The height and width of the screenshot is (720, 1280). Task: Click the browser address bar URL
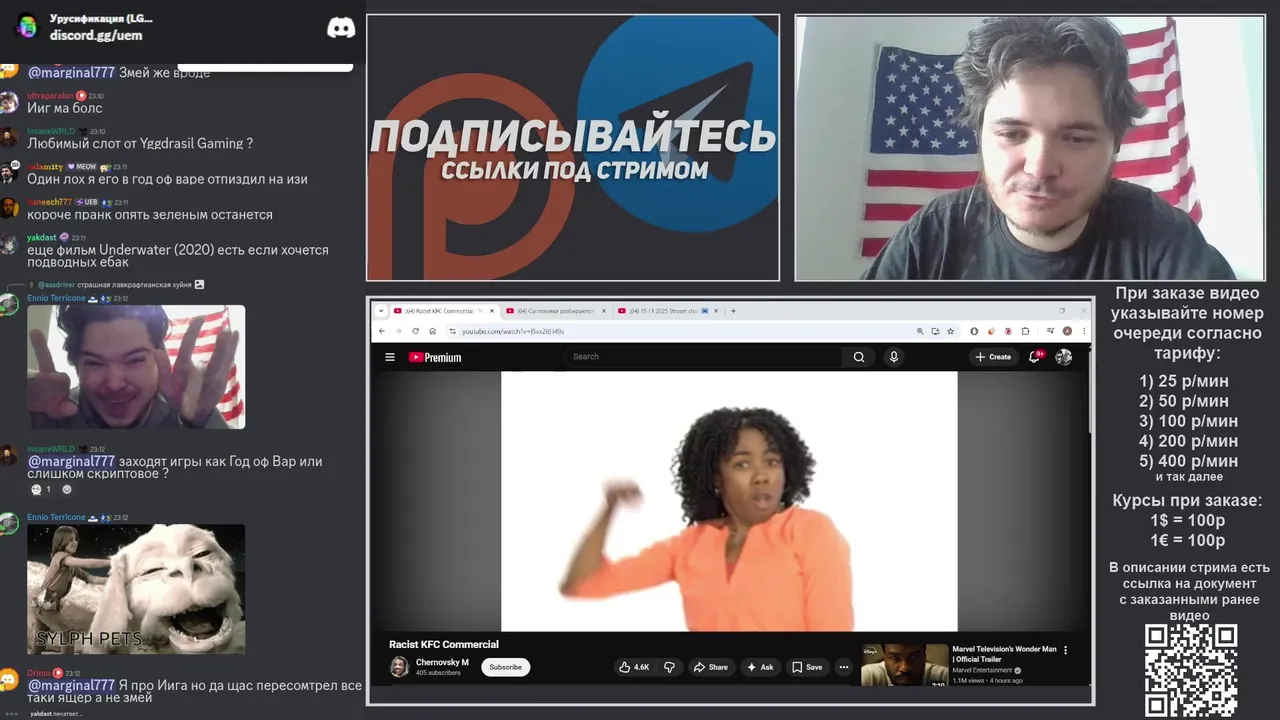pos(513,331)
